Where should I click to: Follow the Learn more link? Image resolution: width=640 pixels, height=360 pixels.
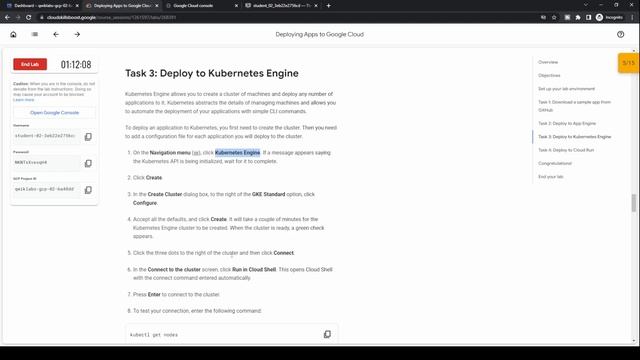point(24,100)
